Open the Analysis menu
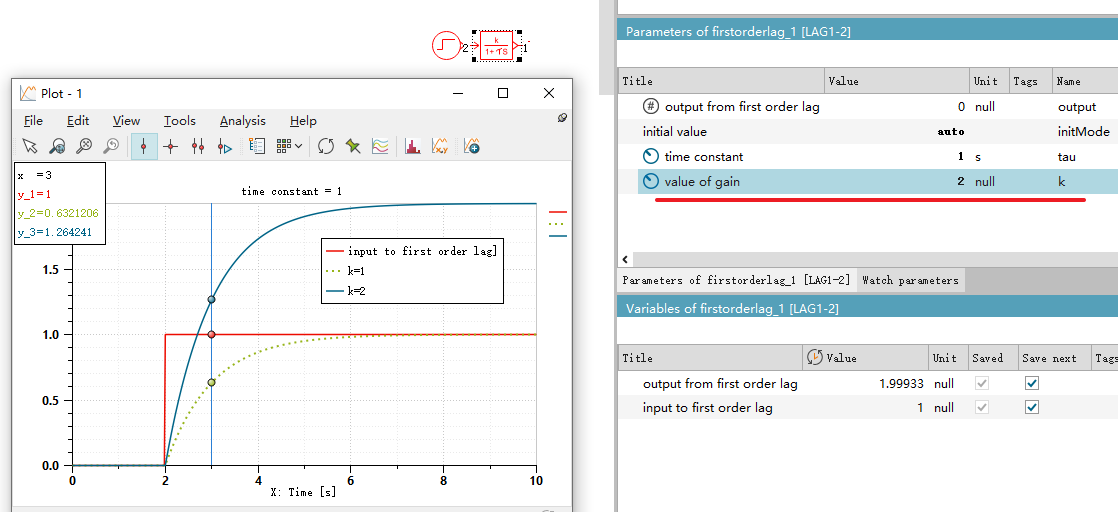Image resolution: width=1118 pixels, height=512 pixels. tap(242, 121)
